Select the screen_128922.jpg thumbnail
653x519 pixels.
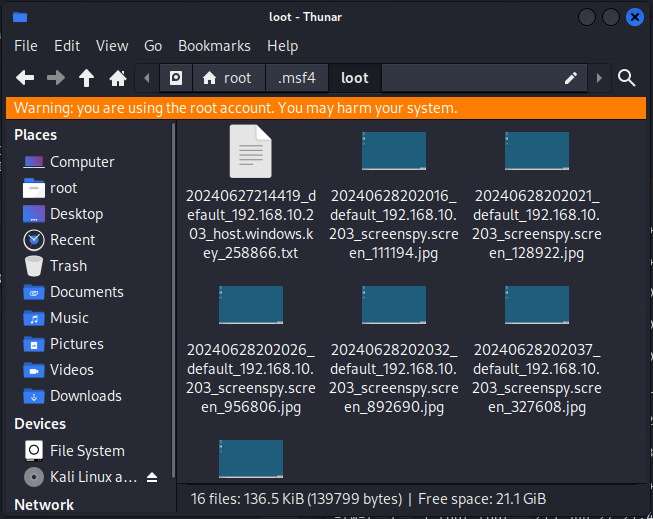[x=537, y=151]
